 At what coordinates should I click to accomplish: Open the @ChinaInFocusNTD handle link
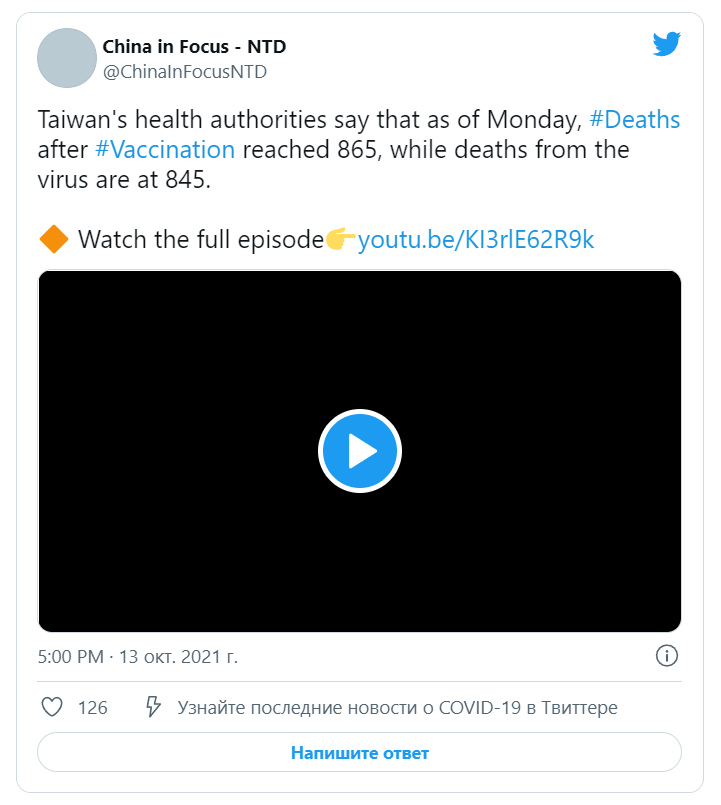(x=185, y=72)
